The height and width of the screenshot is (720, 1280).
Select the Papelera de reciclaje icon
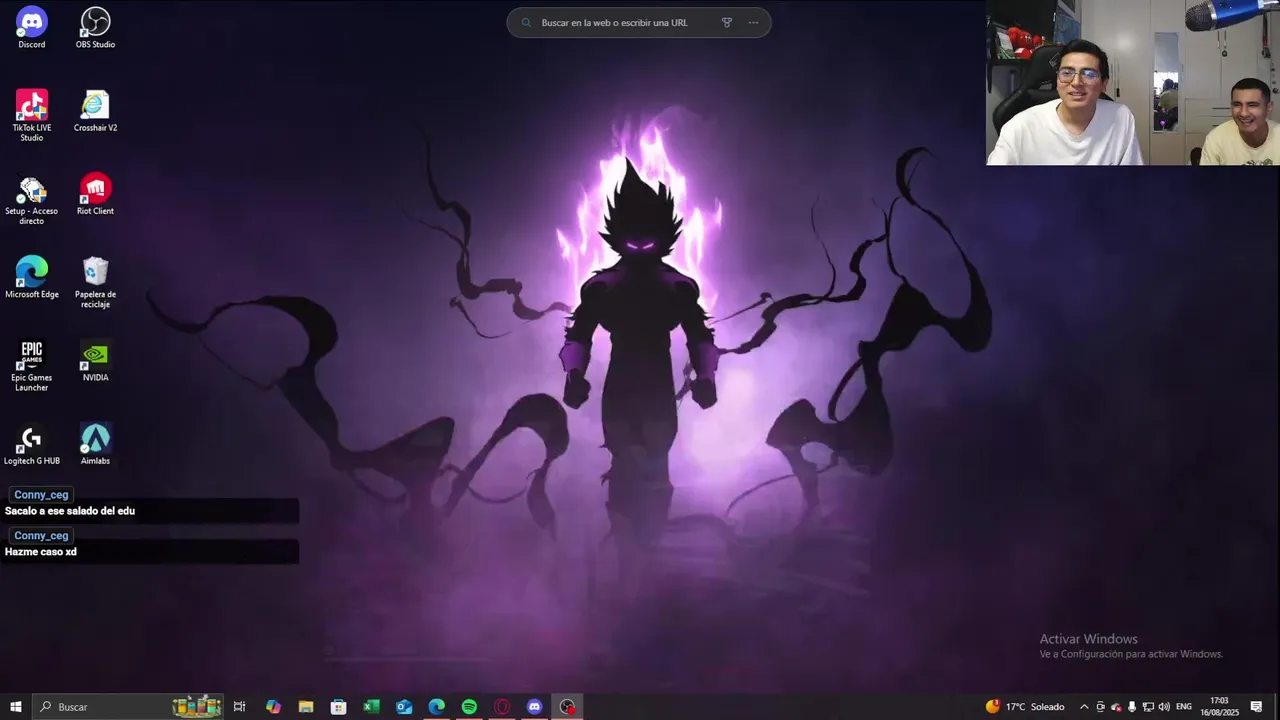pyautogui.click(x=95, y=282)
